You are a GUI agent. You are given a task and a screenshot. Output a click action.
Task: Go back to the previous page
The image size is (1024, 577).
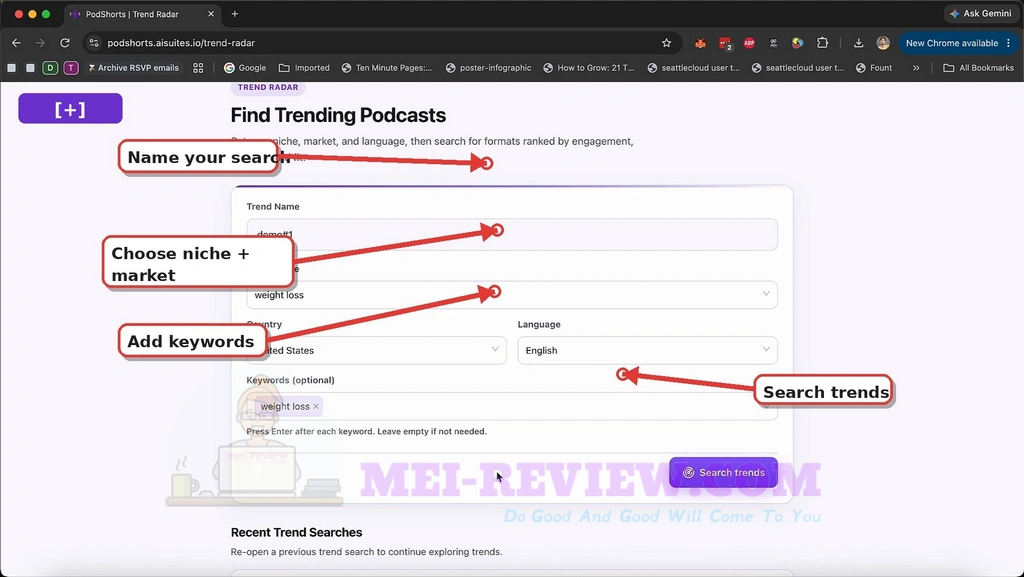tap(16, 43)
